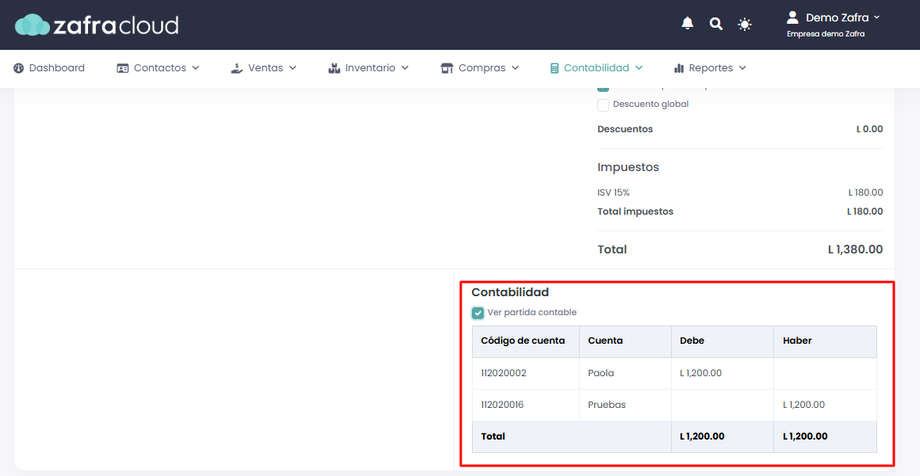This screenshot has height=476, width=920.
Task: Click Pruebas account name cell
Action: [625, 405]
